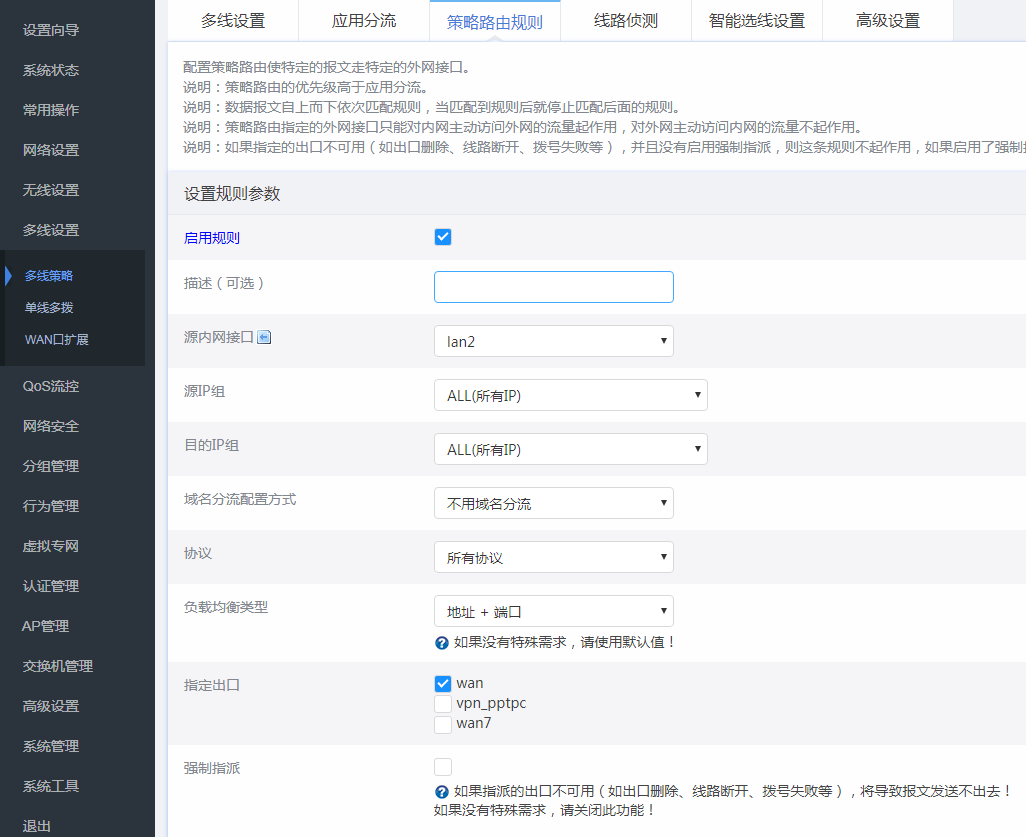This screenshot has width=1026, height=837.
Task: Switch to the 应用分流 tab
Action: 364,20
